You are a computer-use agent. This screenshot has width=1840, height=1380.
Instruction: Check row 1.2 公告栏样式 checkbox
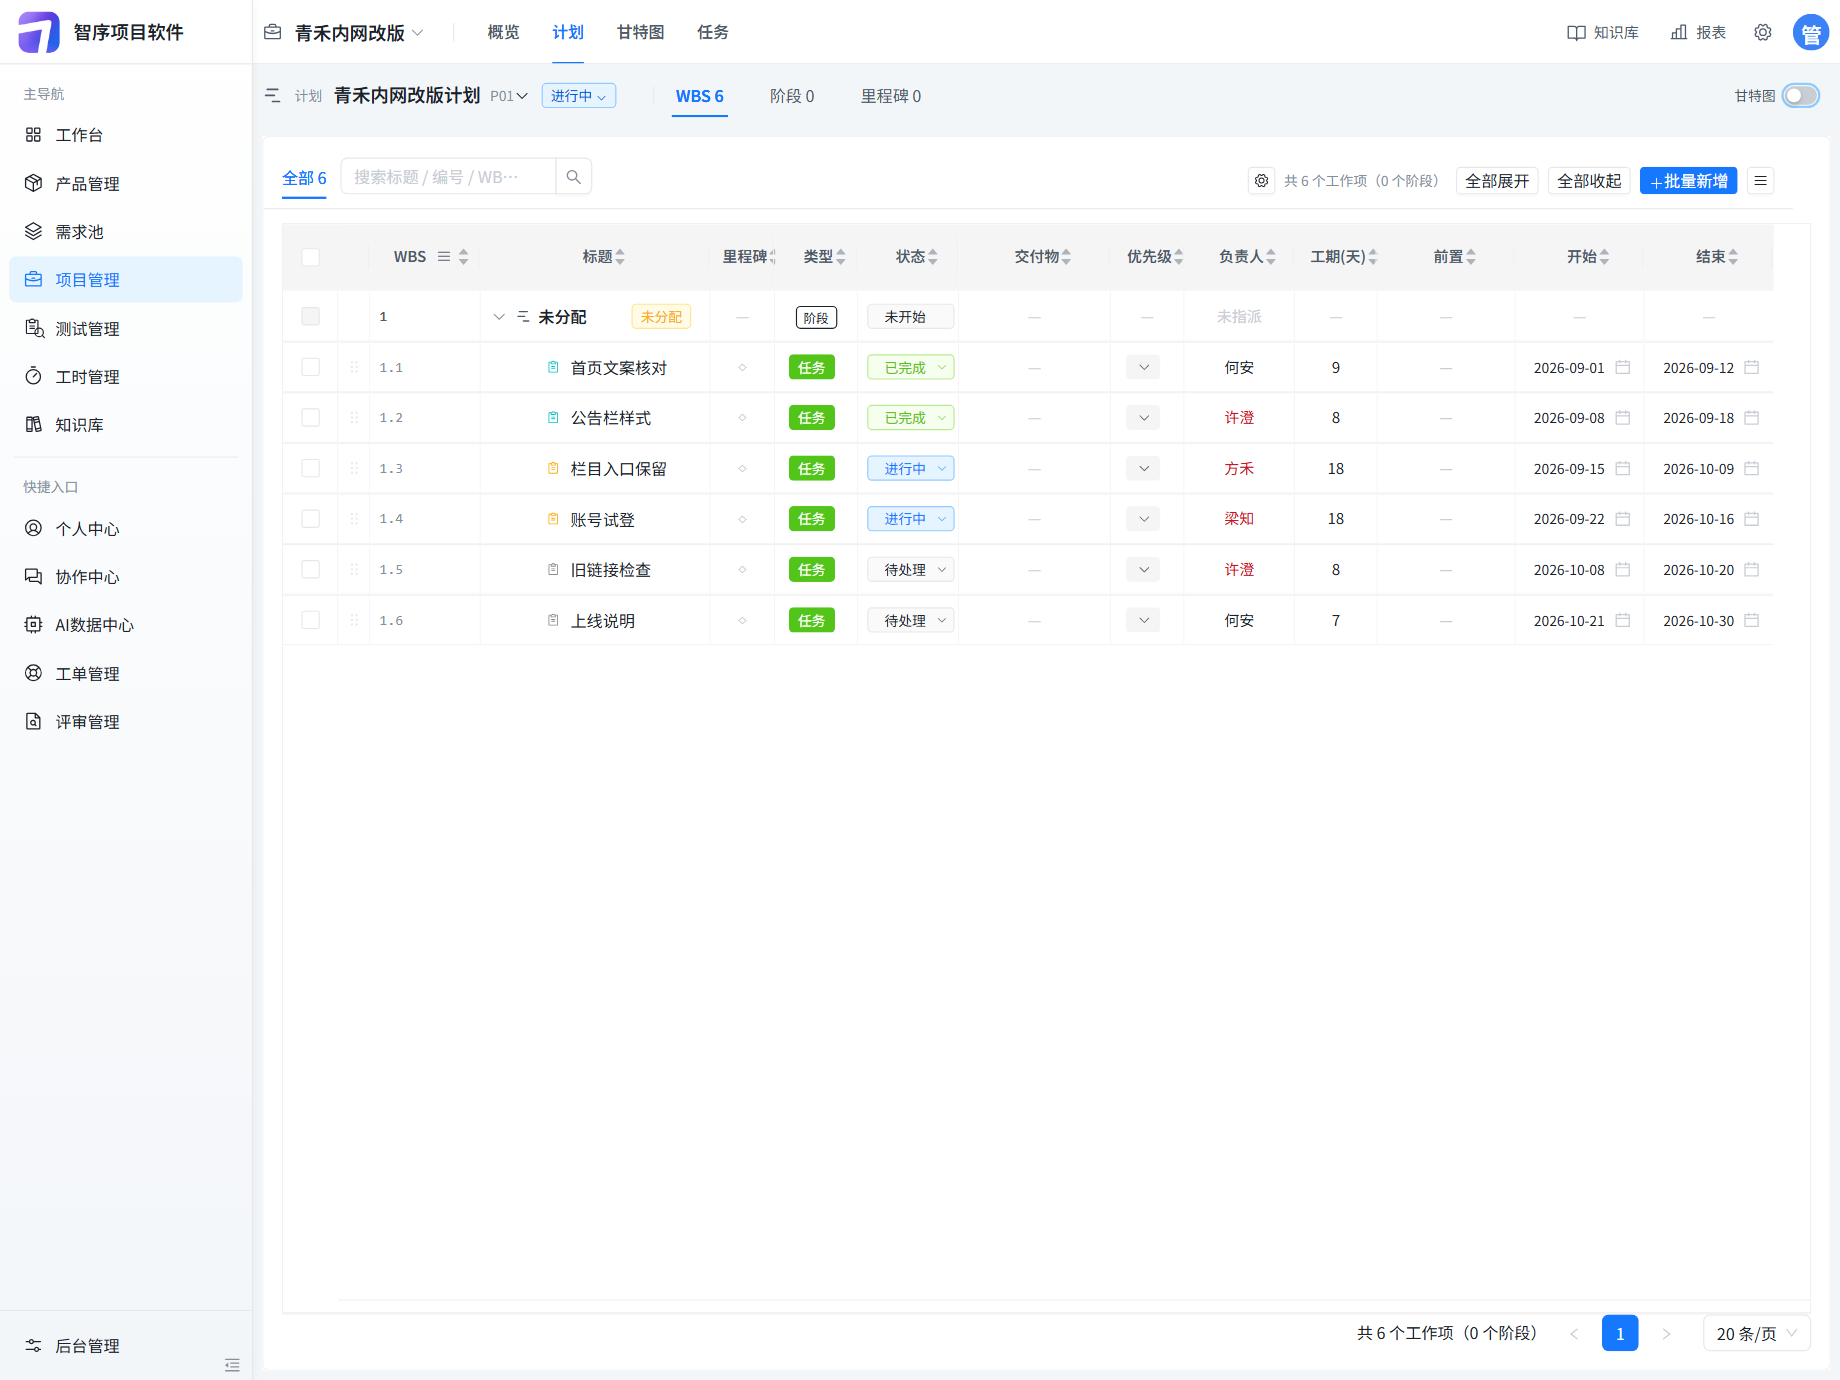pos(311,417)
